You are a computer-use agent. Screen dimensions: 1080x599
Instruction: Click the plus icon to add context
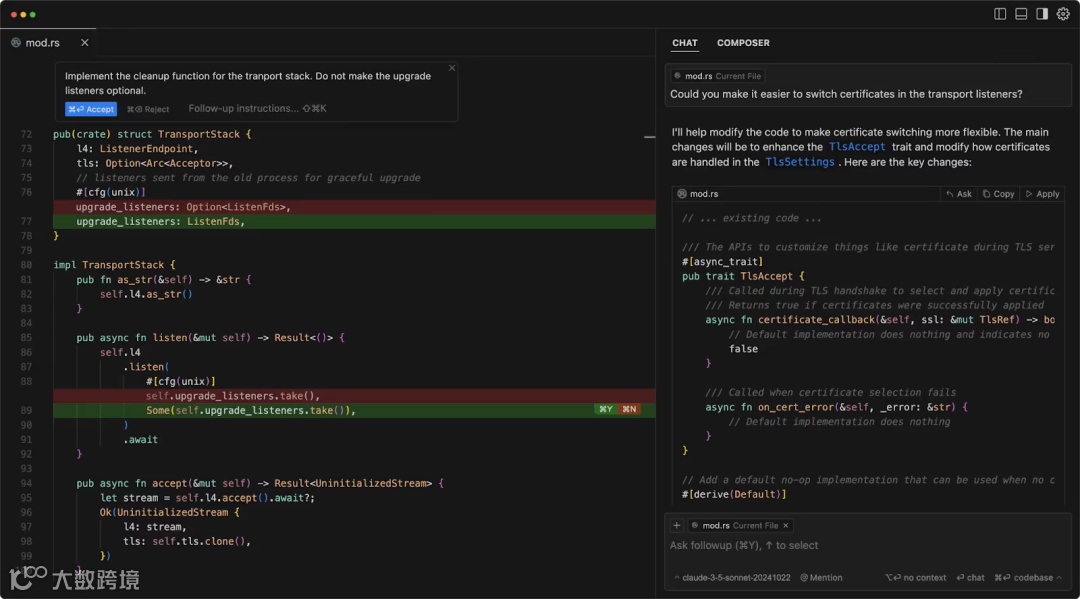click(x=677, y=525)
